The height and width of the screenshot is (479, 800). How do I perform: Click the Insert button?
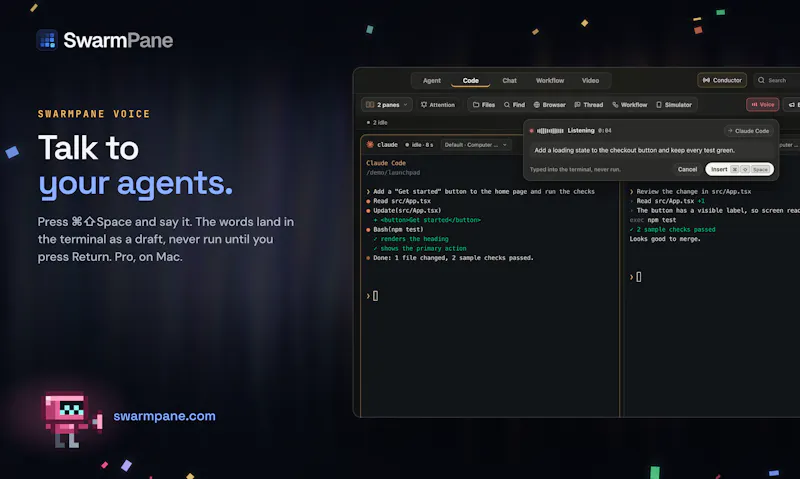(739, 169)
